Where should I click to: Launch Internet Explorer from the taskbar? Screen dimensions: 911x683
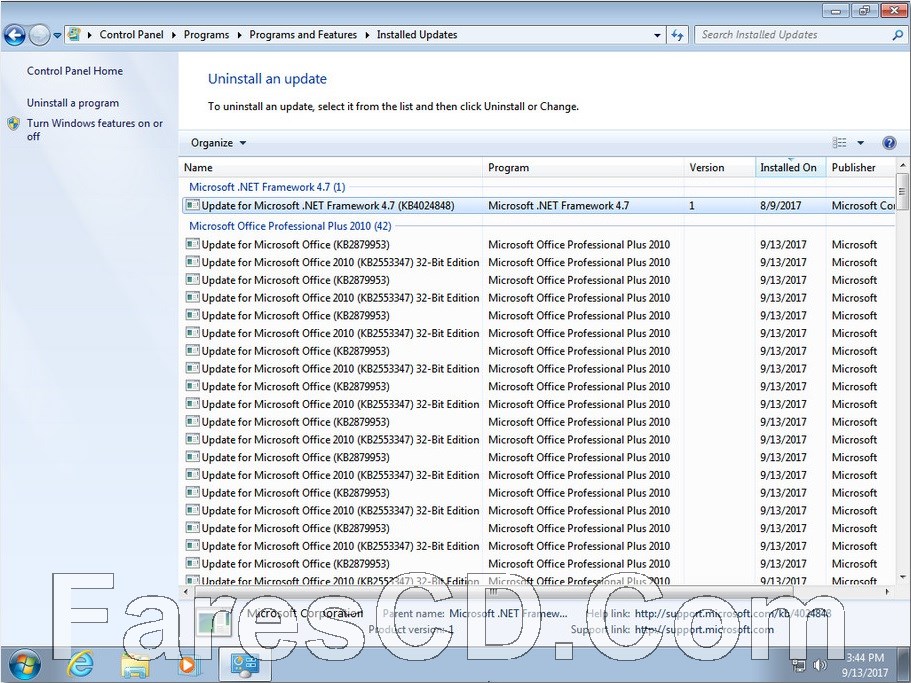81,665
